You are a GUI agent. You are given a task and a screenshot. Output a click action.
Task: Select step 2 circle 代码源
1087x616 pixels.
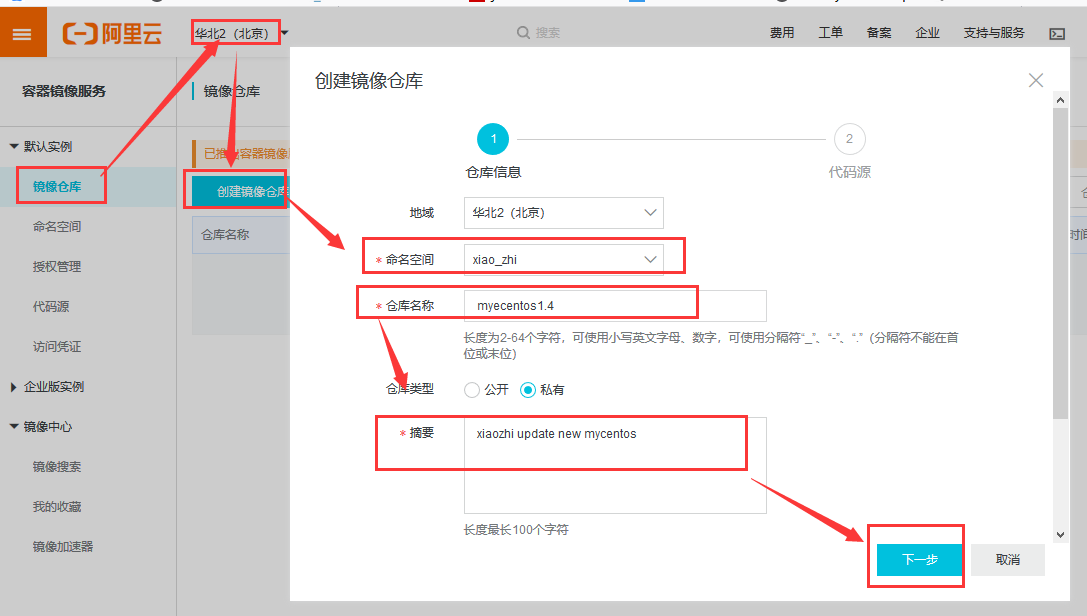[849, 139]
